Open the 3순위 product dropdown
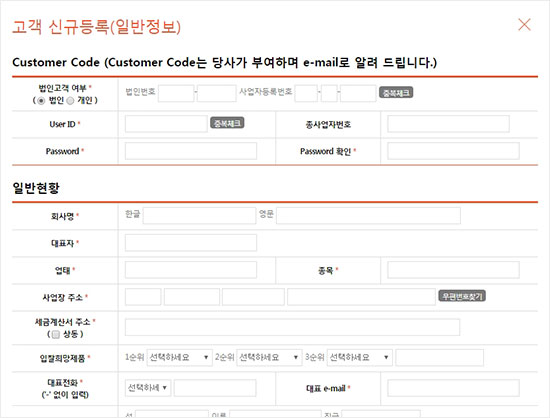550x418 pixels. click(360, 357)
